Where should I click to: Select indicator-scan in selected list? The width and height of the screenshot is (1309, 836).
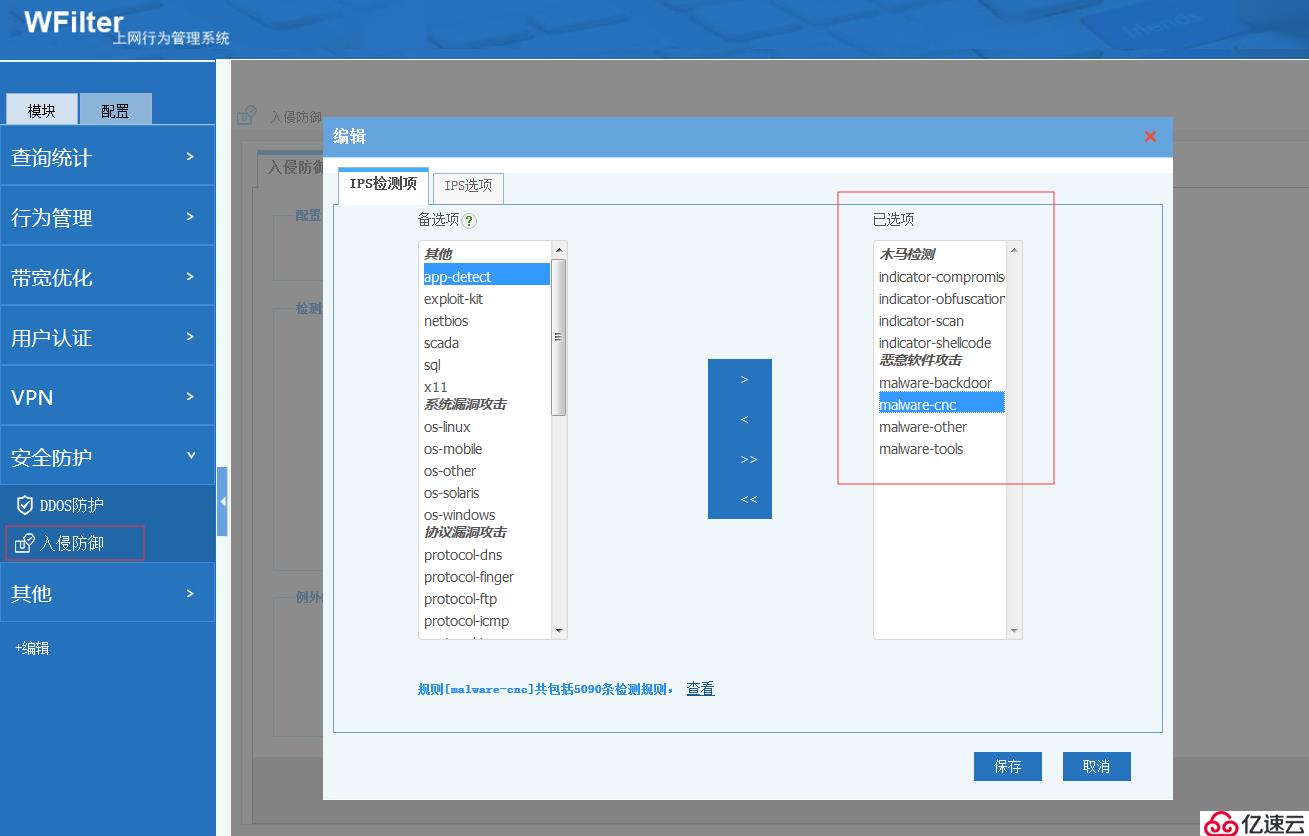coord(941,321)
